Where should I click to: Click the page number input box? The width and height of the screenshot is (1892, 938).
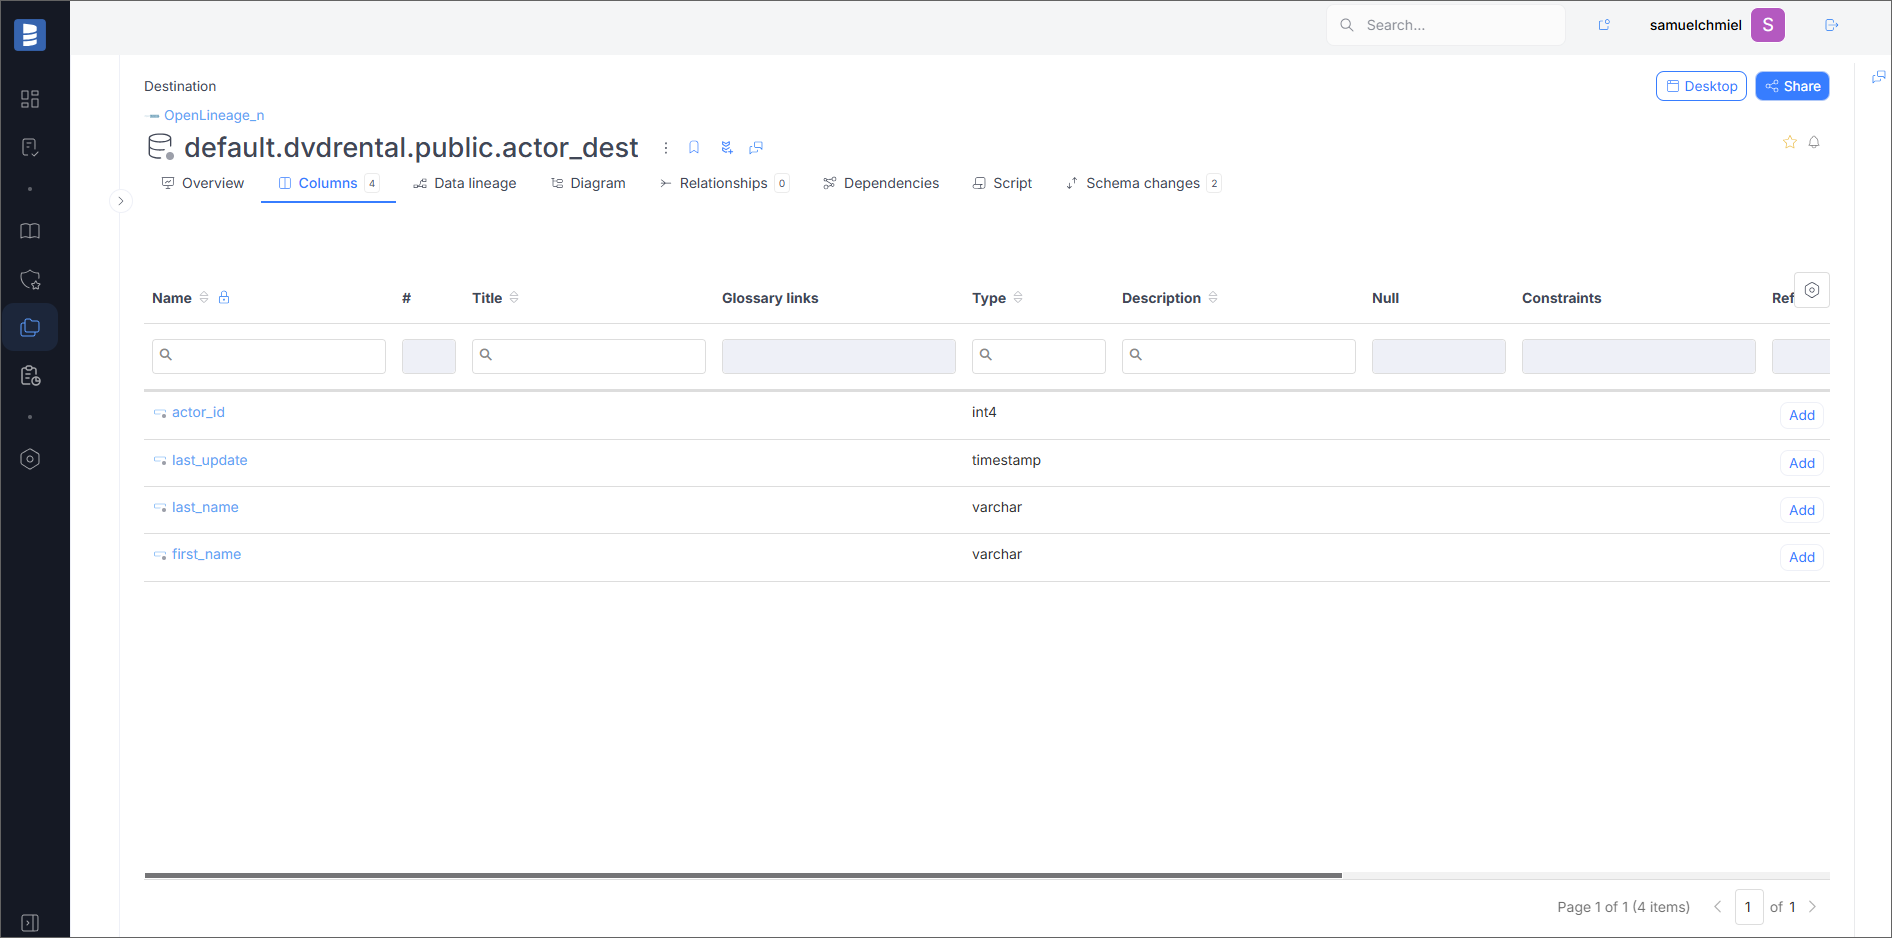pyautogui.click(x=1749, y=907)
